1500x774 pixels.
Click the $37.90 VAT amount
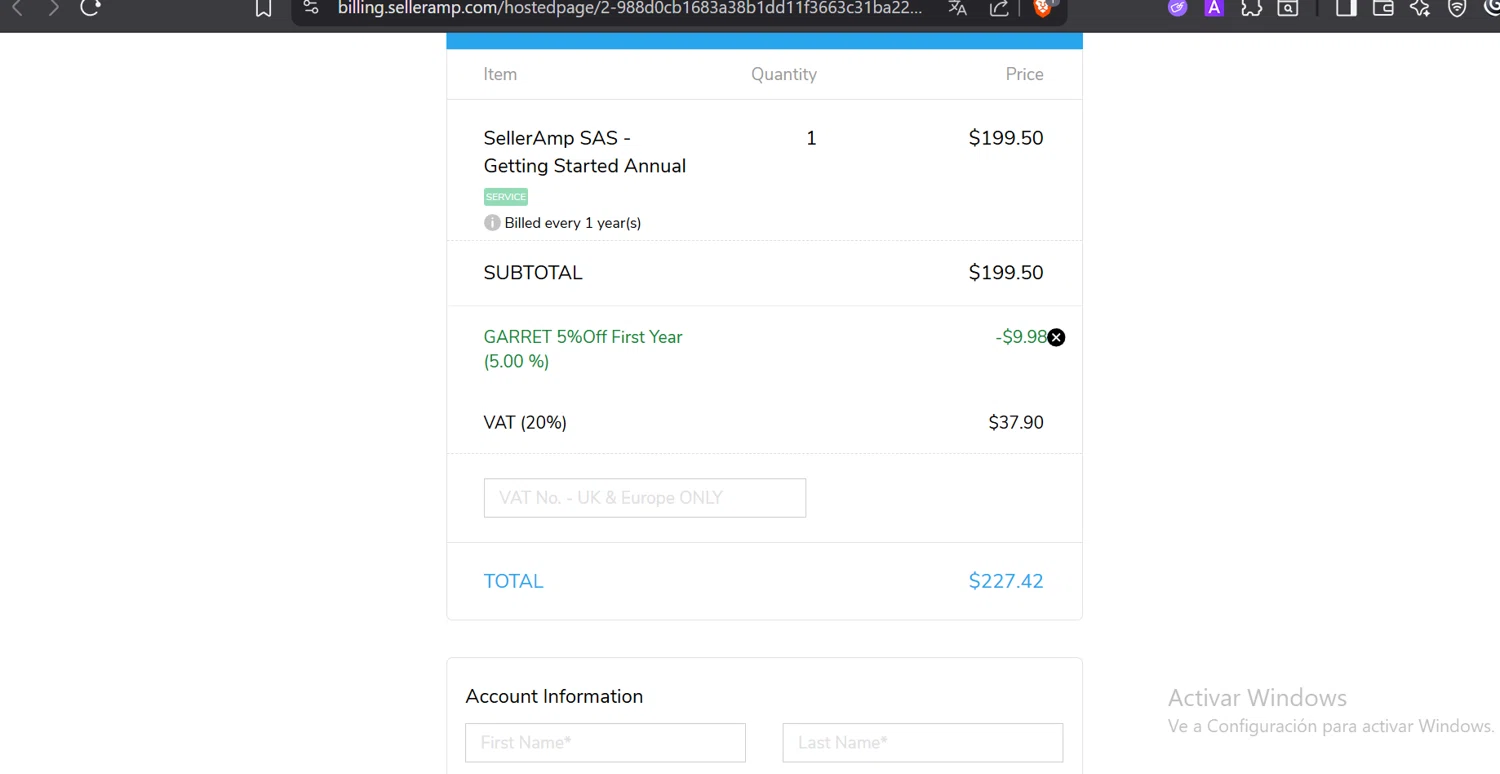[x=1016, y=423]
